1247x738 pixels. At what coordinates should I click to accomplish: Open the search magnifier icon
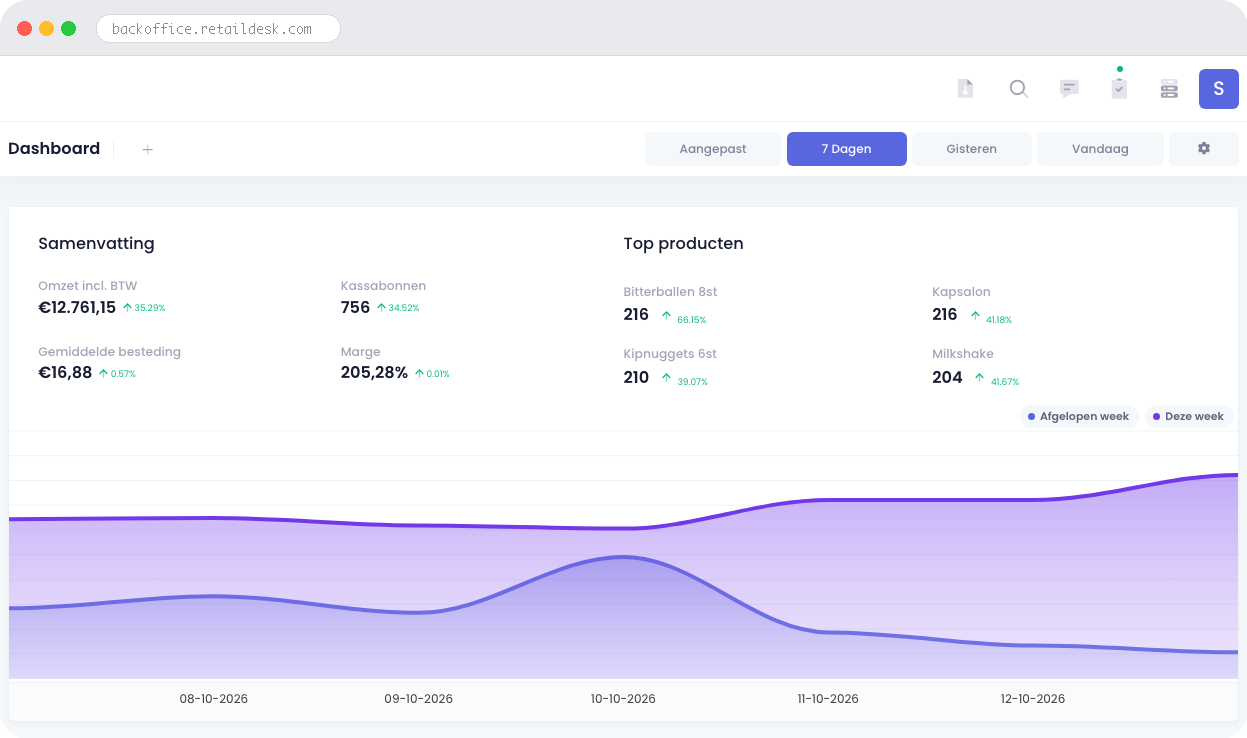[x=1018, y=89]
